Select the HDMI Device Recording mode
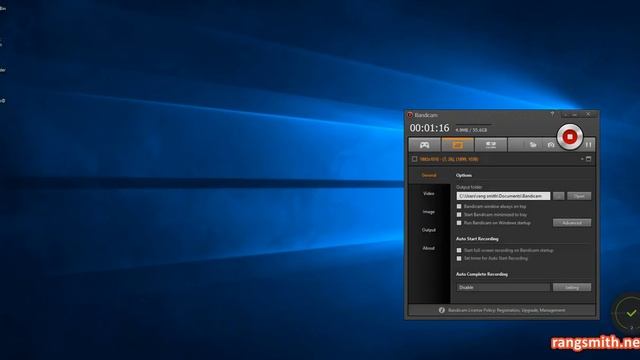This screenshot has width=640, height=360. [x=491, y=145]
